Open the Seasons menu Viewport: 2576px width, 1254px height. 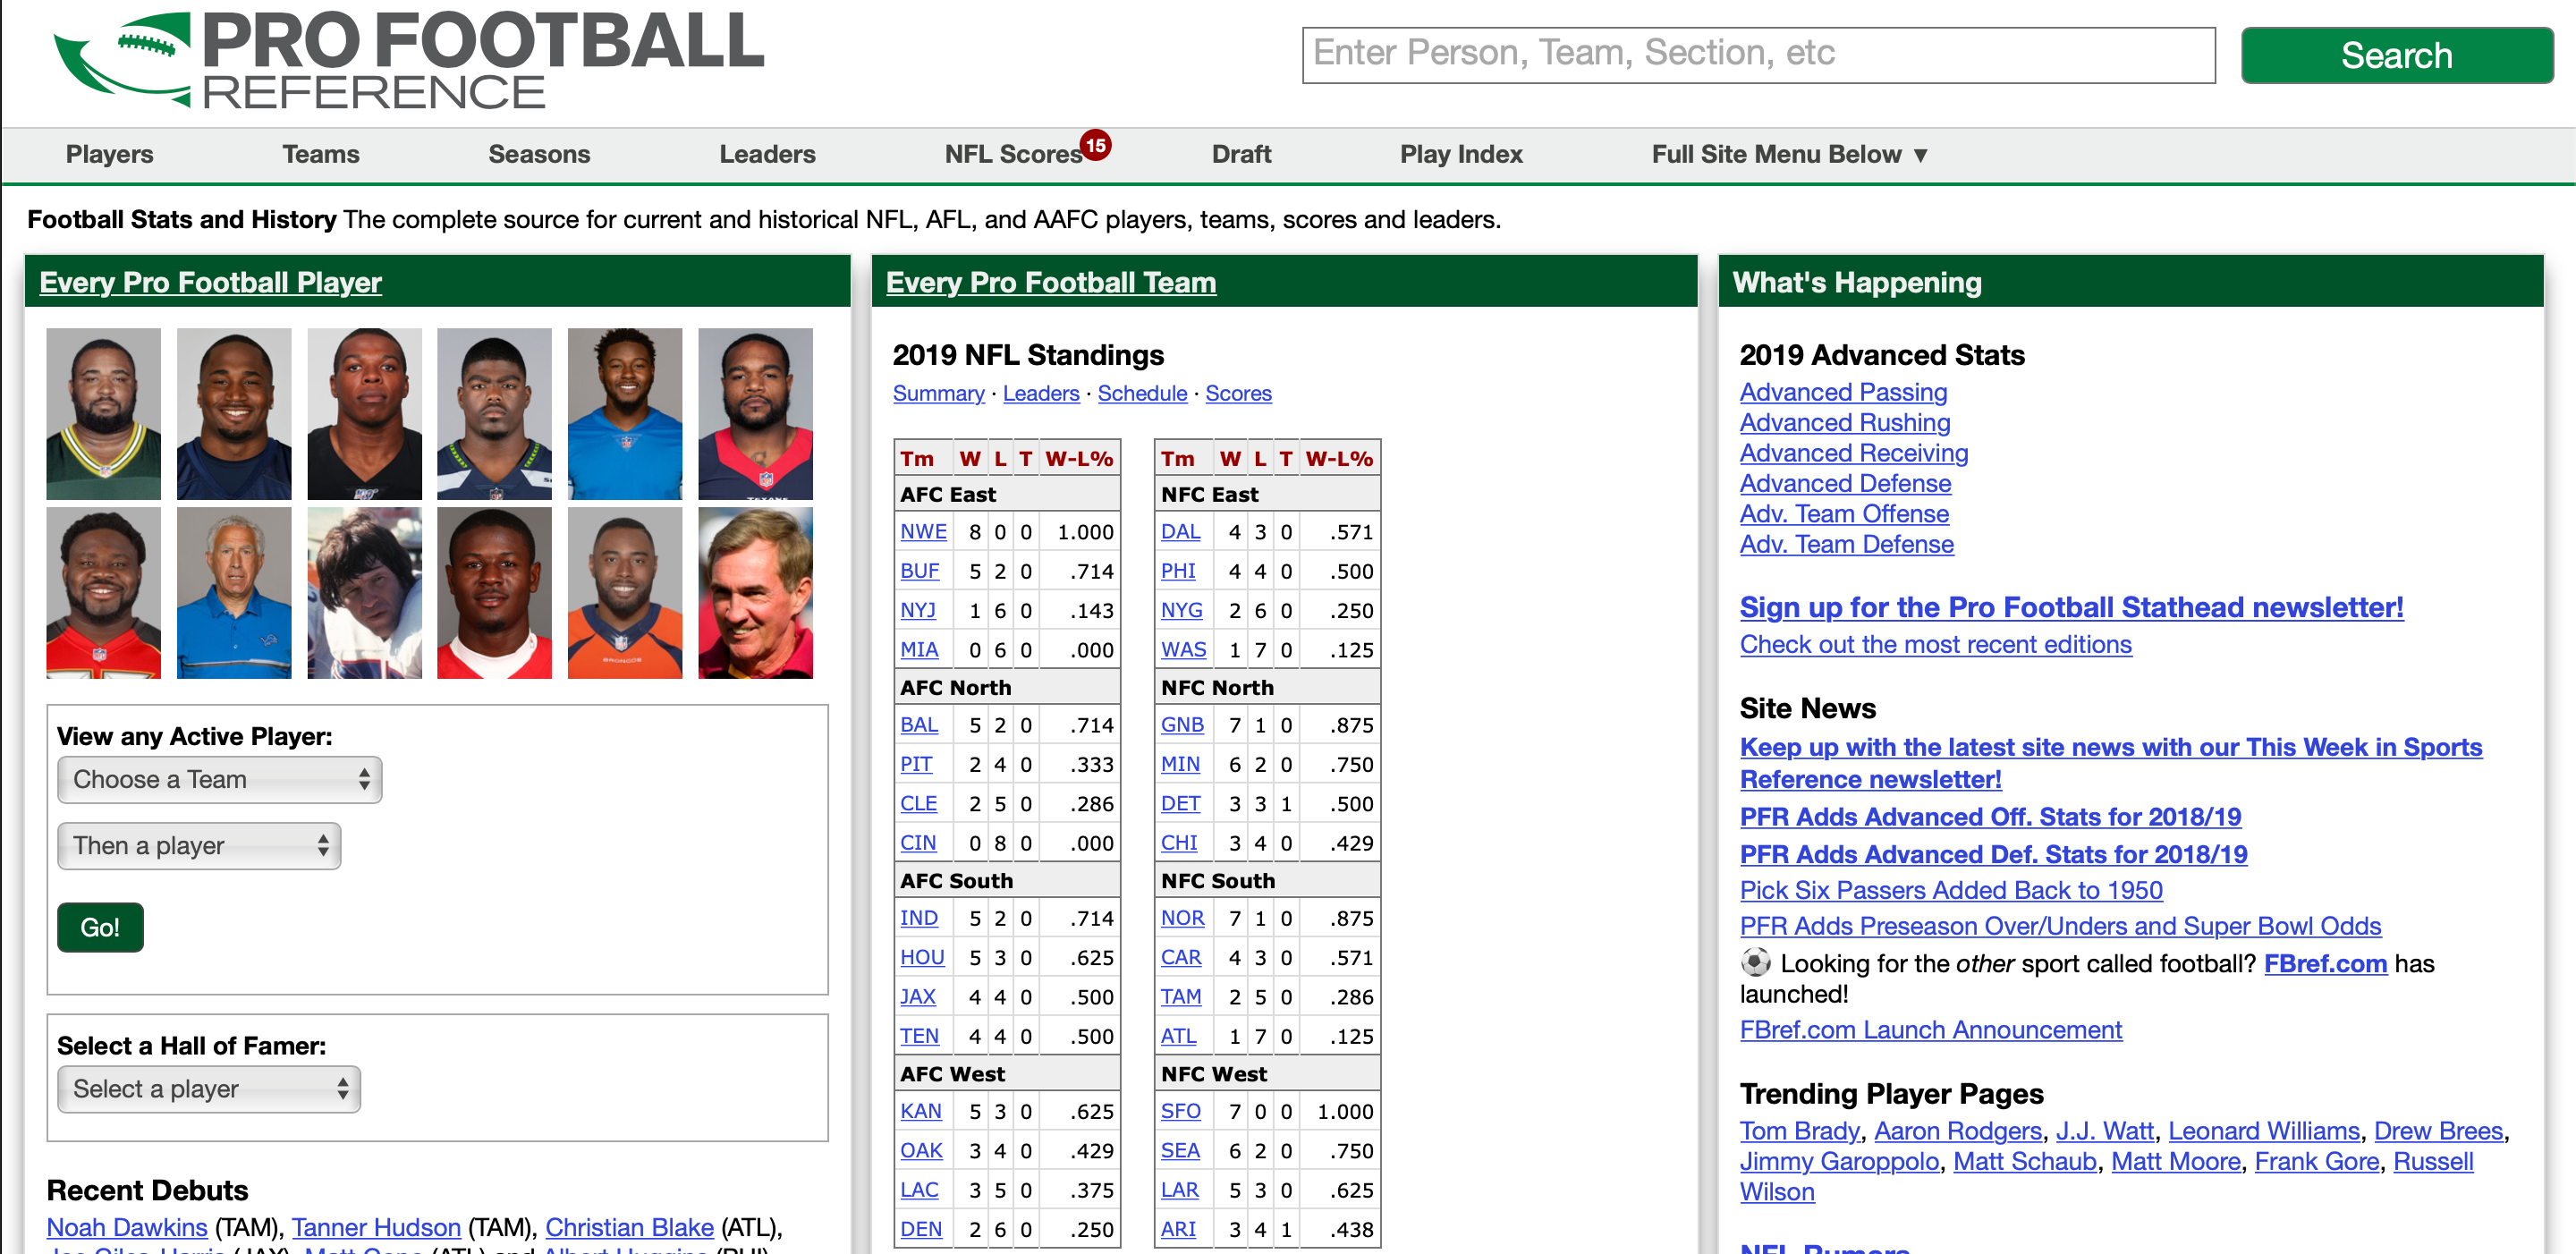pos(539,154)
